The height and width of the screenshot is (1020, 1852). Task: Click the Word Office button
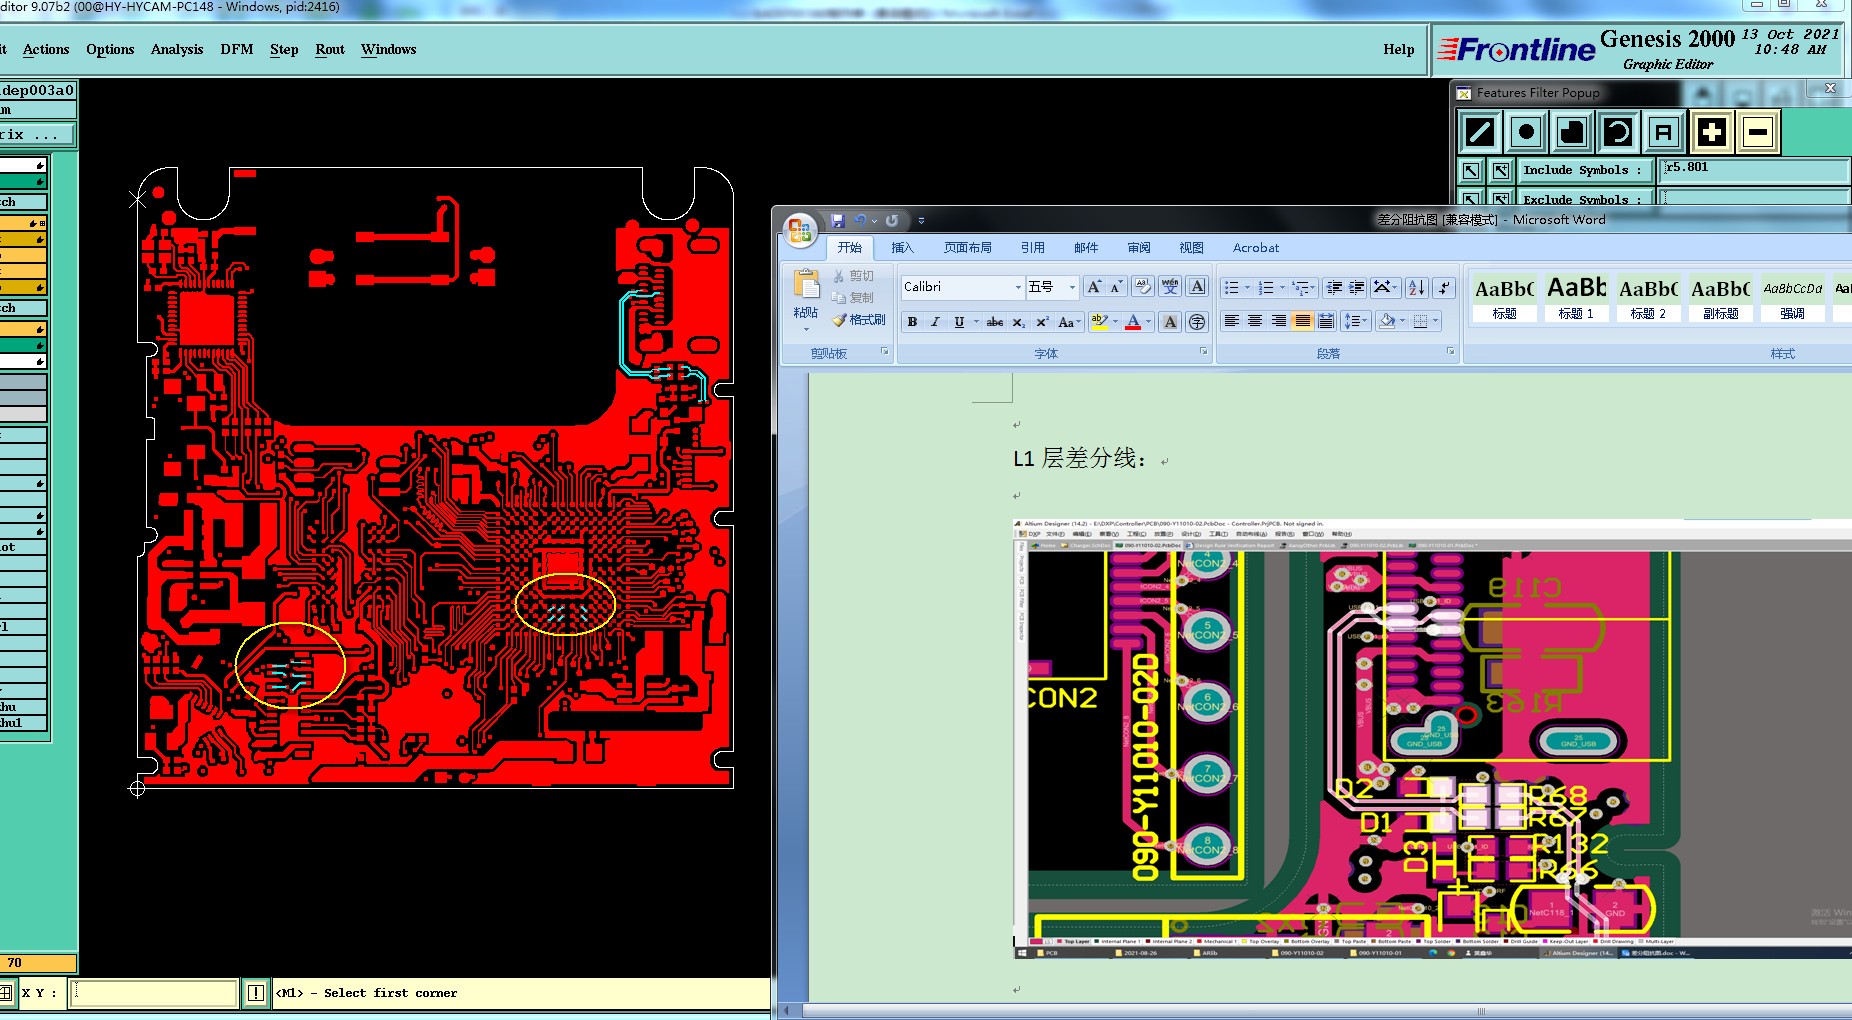pyautogui.click(x=800, y=231)
